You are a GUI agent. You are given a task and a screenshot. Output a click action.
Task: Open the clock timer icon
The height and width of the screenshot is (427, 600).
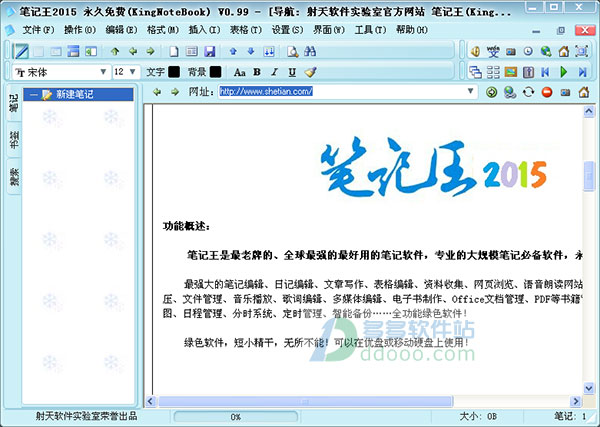(x=528, y=51)
